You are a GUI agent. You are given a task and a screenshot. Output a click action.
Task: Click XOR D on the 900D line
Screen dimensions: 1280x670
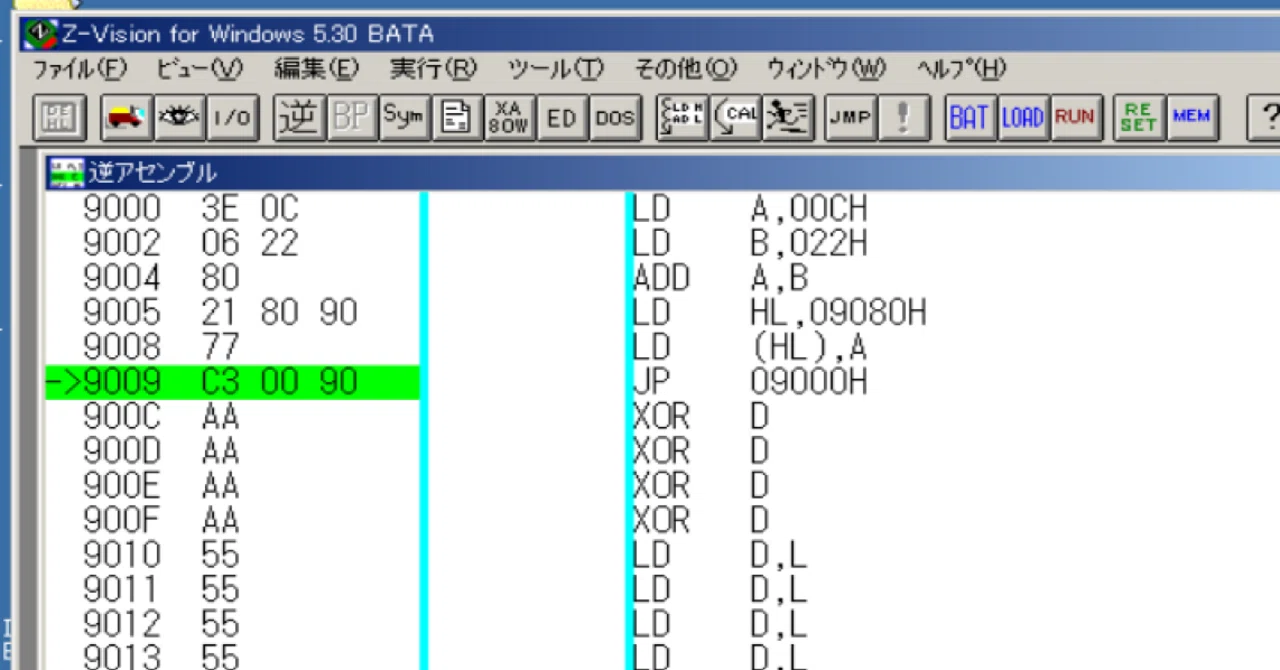pos(702,450)
